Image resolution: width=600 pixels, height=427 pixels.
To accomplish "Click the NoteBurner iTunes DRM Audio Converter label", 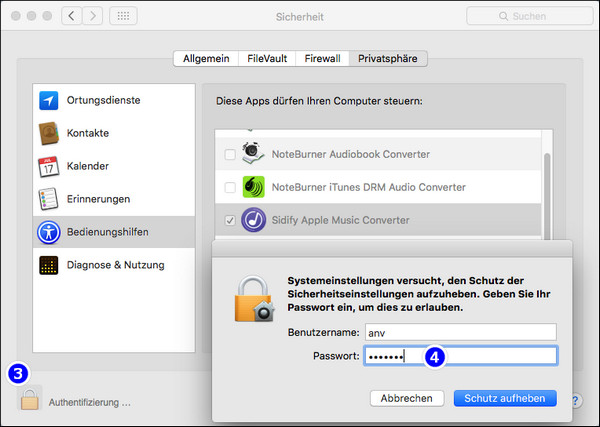I will (x=368, y=187).
